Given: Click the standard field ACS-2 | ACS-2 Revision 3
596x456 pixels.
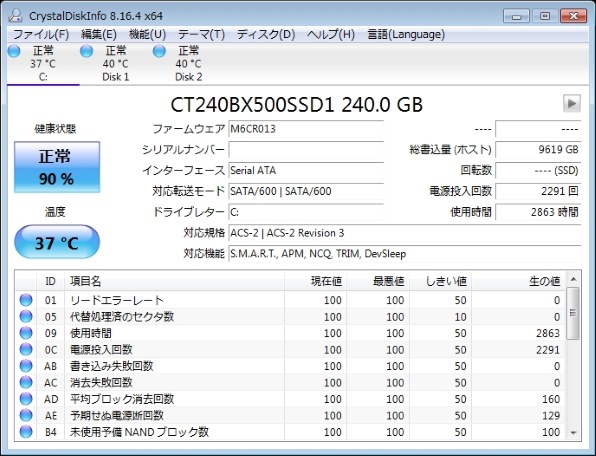Looking at the screenshot, I should (405, 233).
